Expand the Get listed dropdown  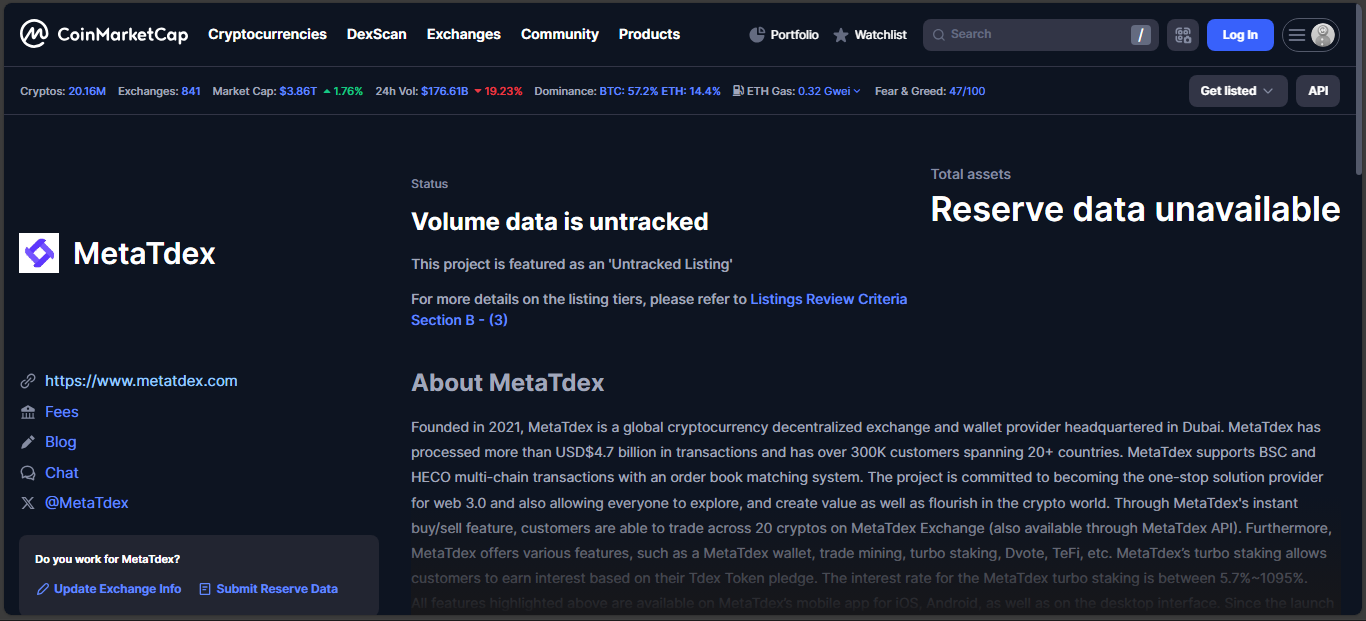pos(1237,91)
